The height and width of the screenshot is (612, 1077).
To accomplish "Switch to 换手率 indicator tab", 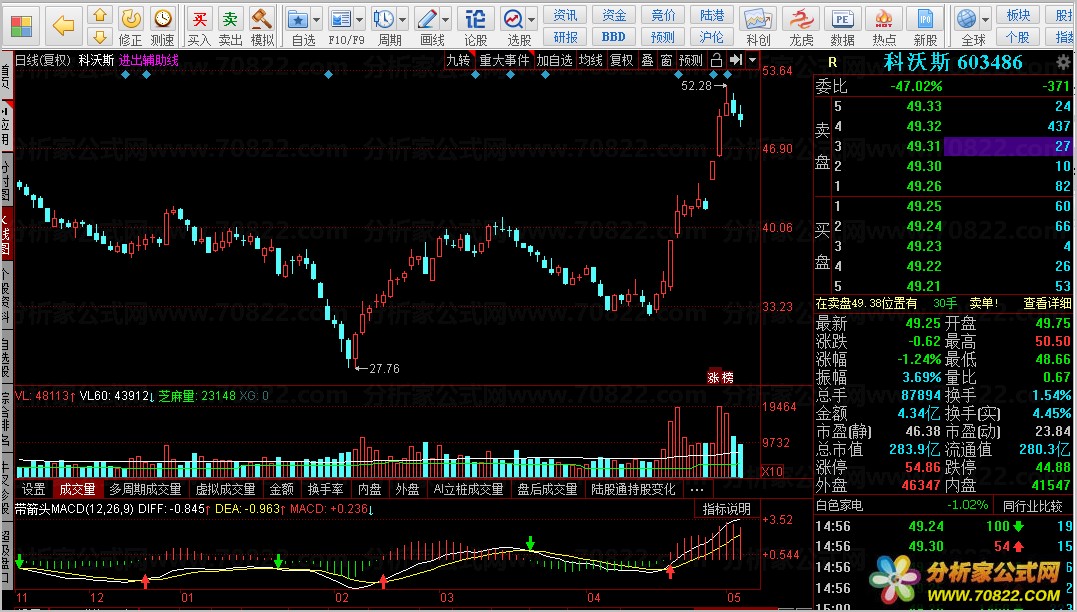I will click(325, 489).
